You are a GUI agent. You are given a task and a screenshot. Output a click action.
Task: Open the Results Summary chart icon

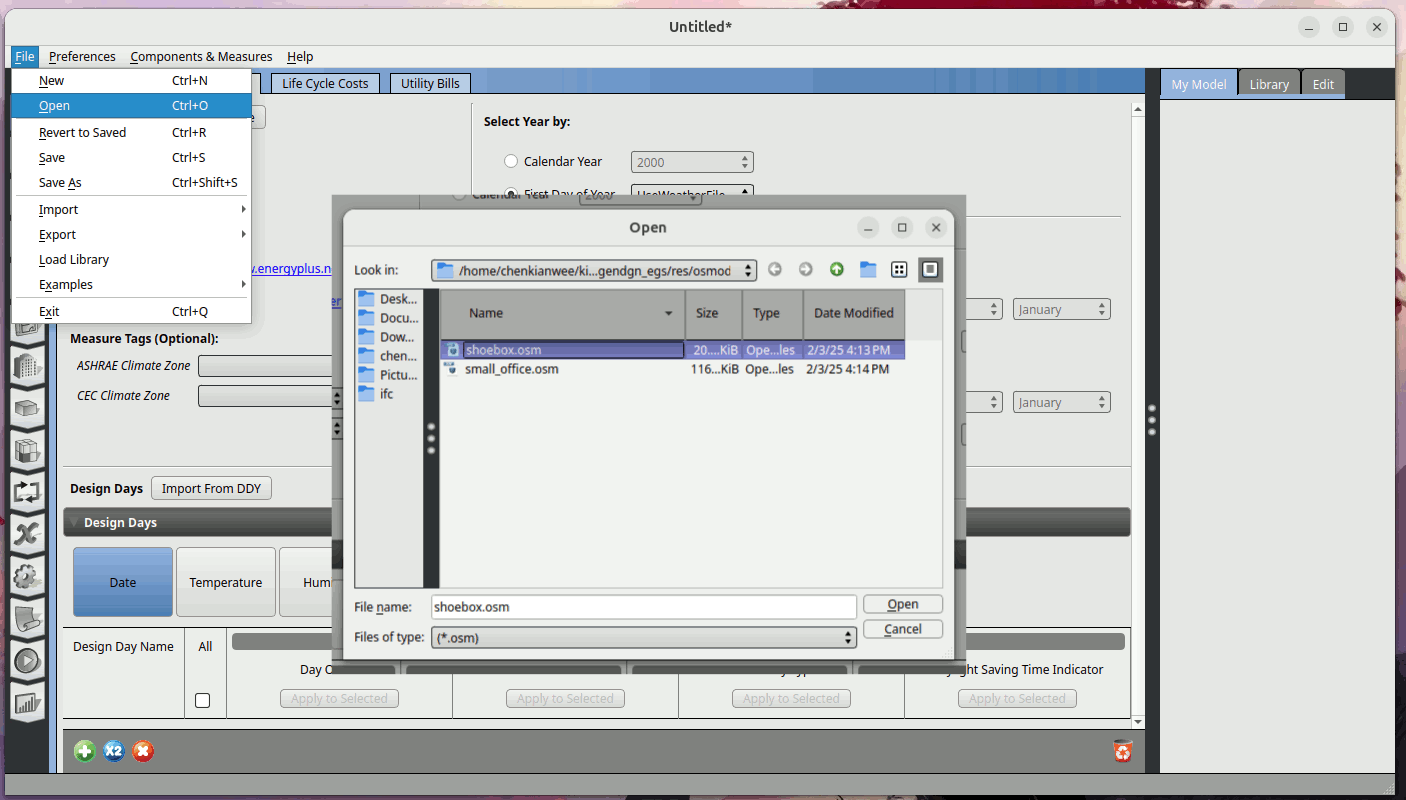27,703
